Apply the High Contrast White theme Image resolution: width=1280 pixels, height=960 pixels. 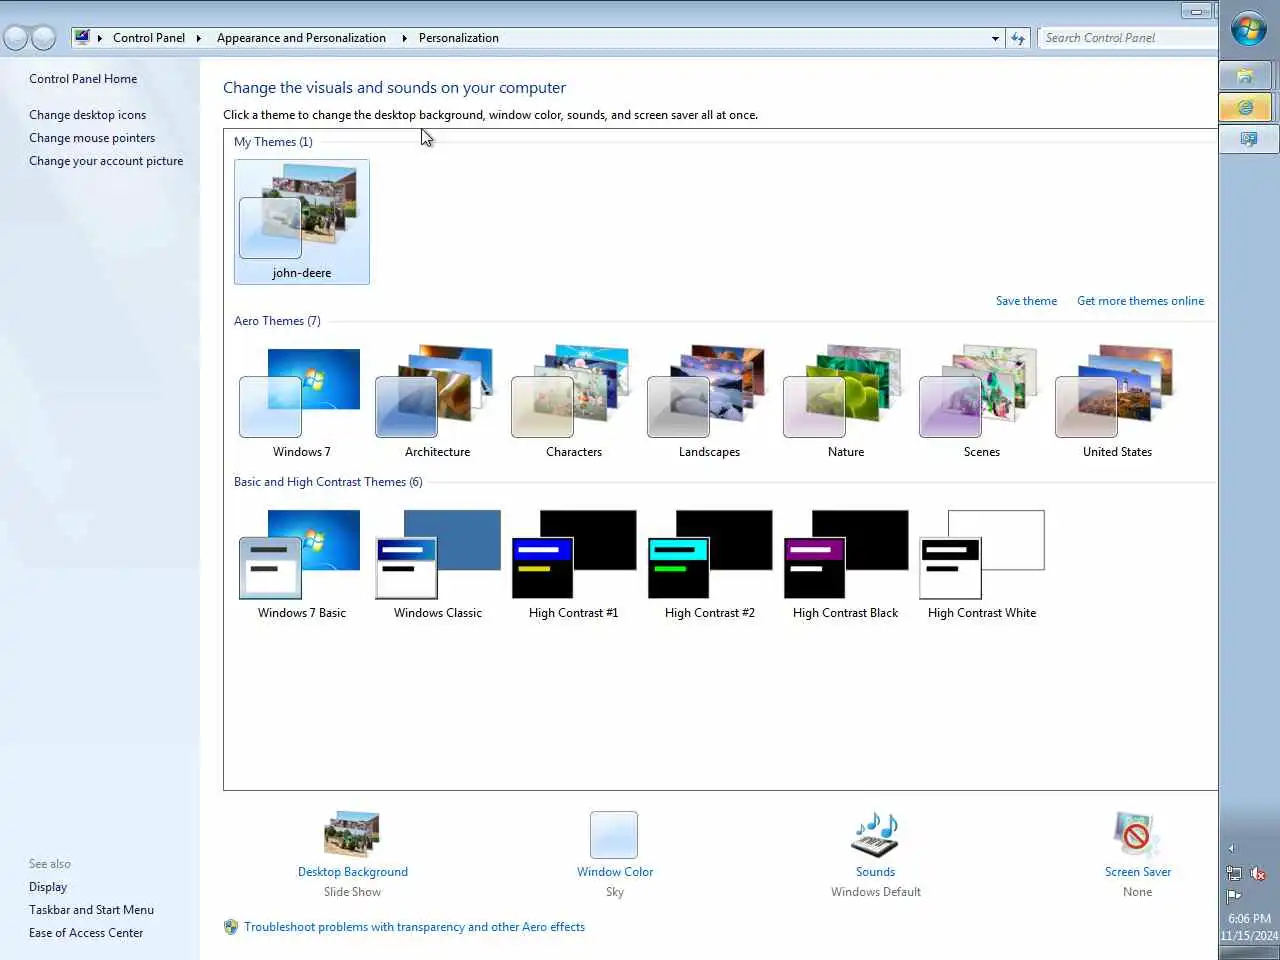(982, 564)
